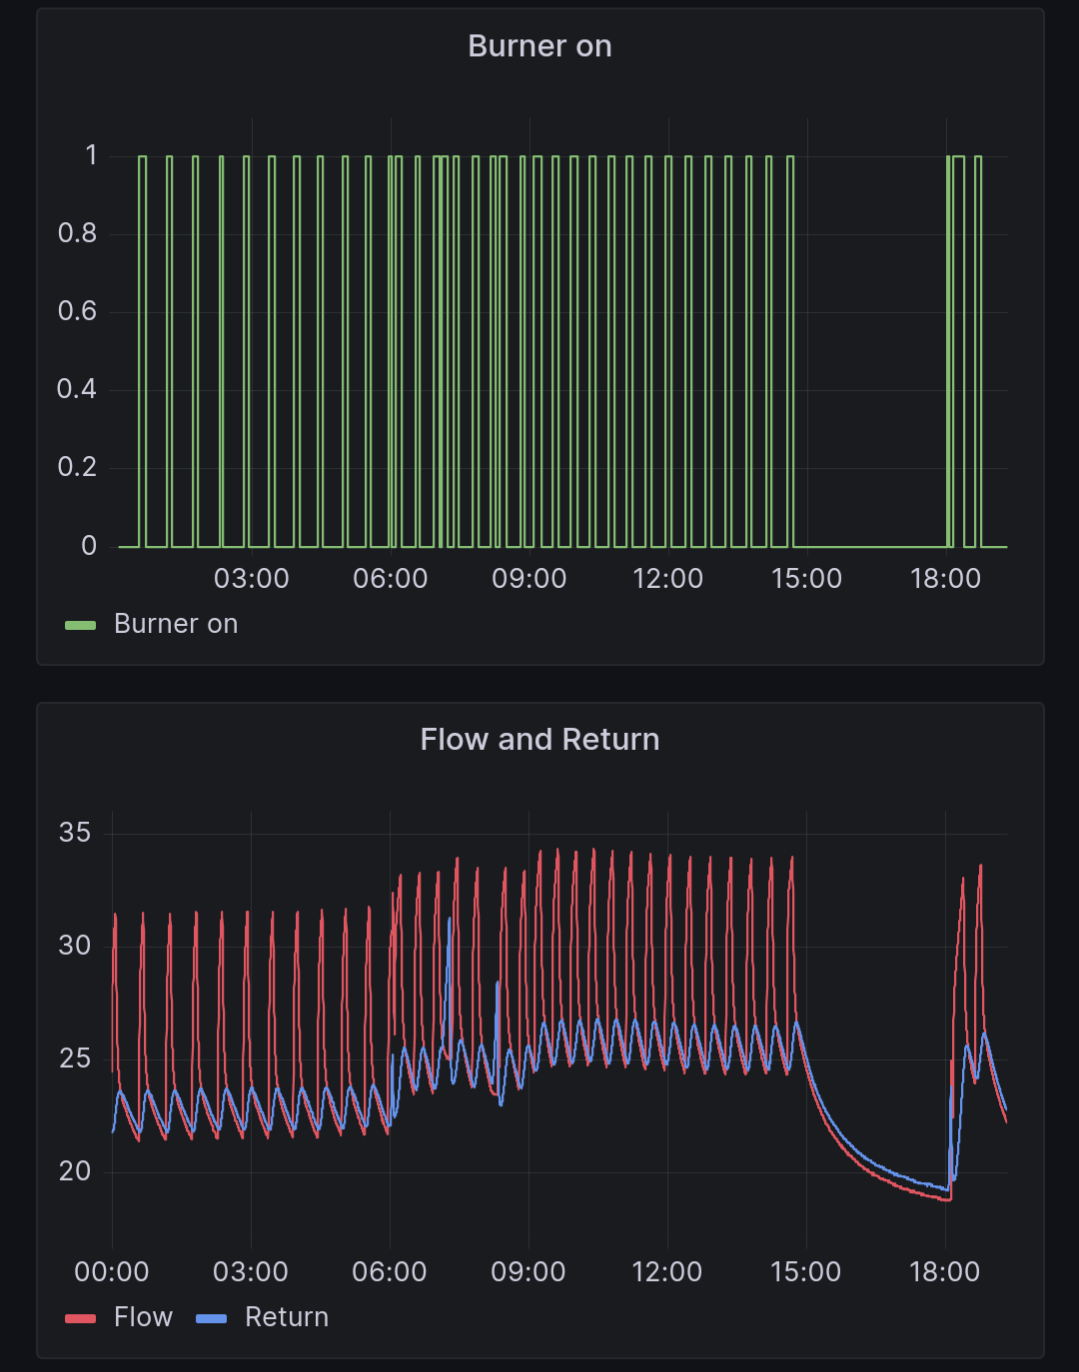Click the 35 y-axis label in Flow and Return
The height and width of the screenshot is (1372, 1079).
pyautogui.click(x=75, y=832)
